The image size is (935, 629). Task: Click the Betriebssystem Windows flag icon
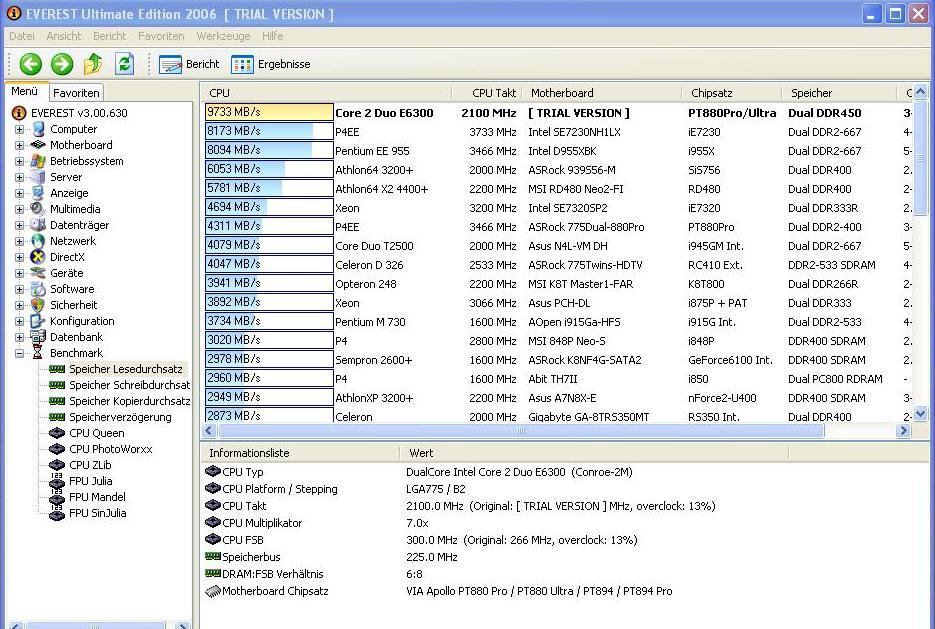[38, 161]
